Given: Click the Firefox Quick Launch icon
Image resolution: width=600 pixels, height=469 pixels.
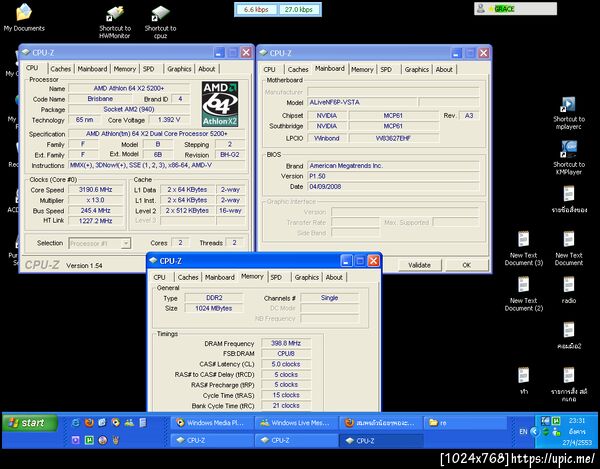Looking at the screenshot, I should [x=89, y=422].
